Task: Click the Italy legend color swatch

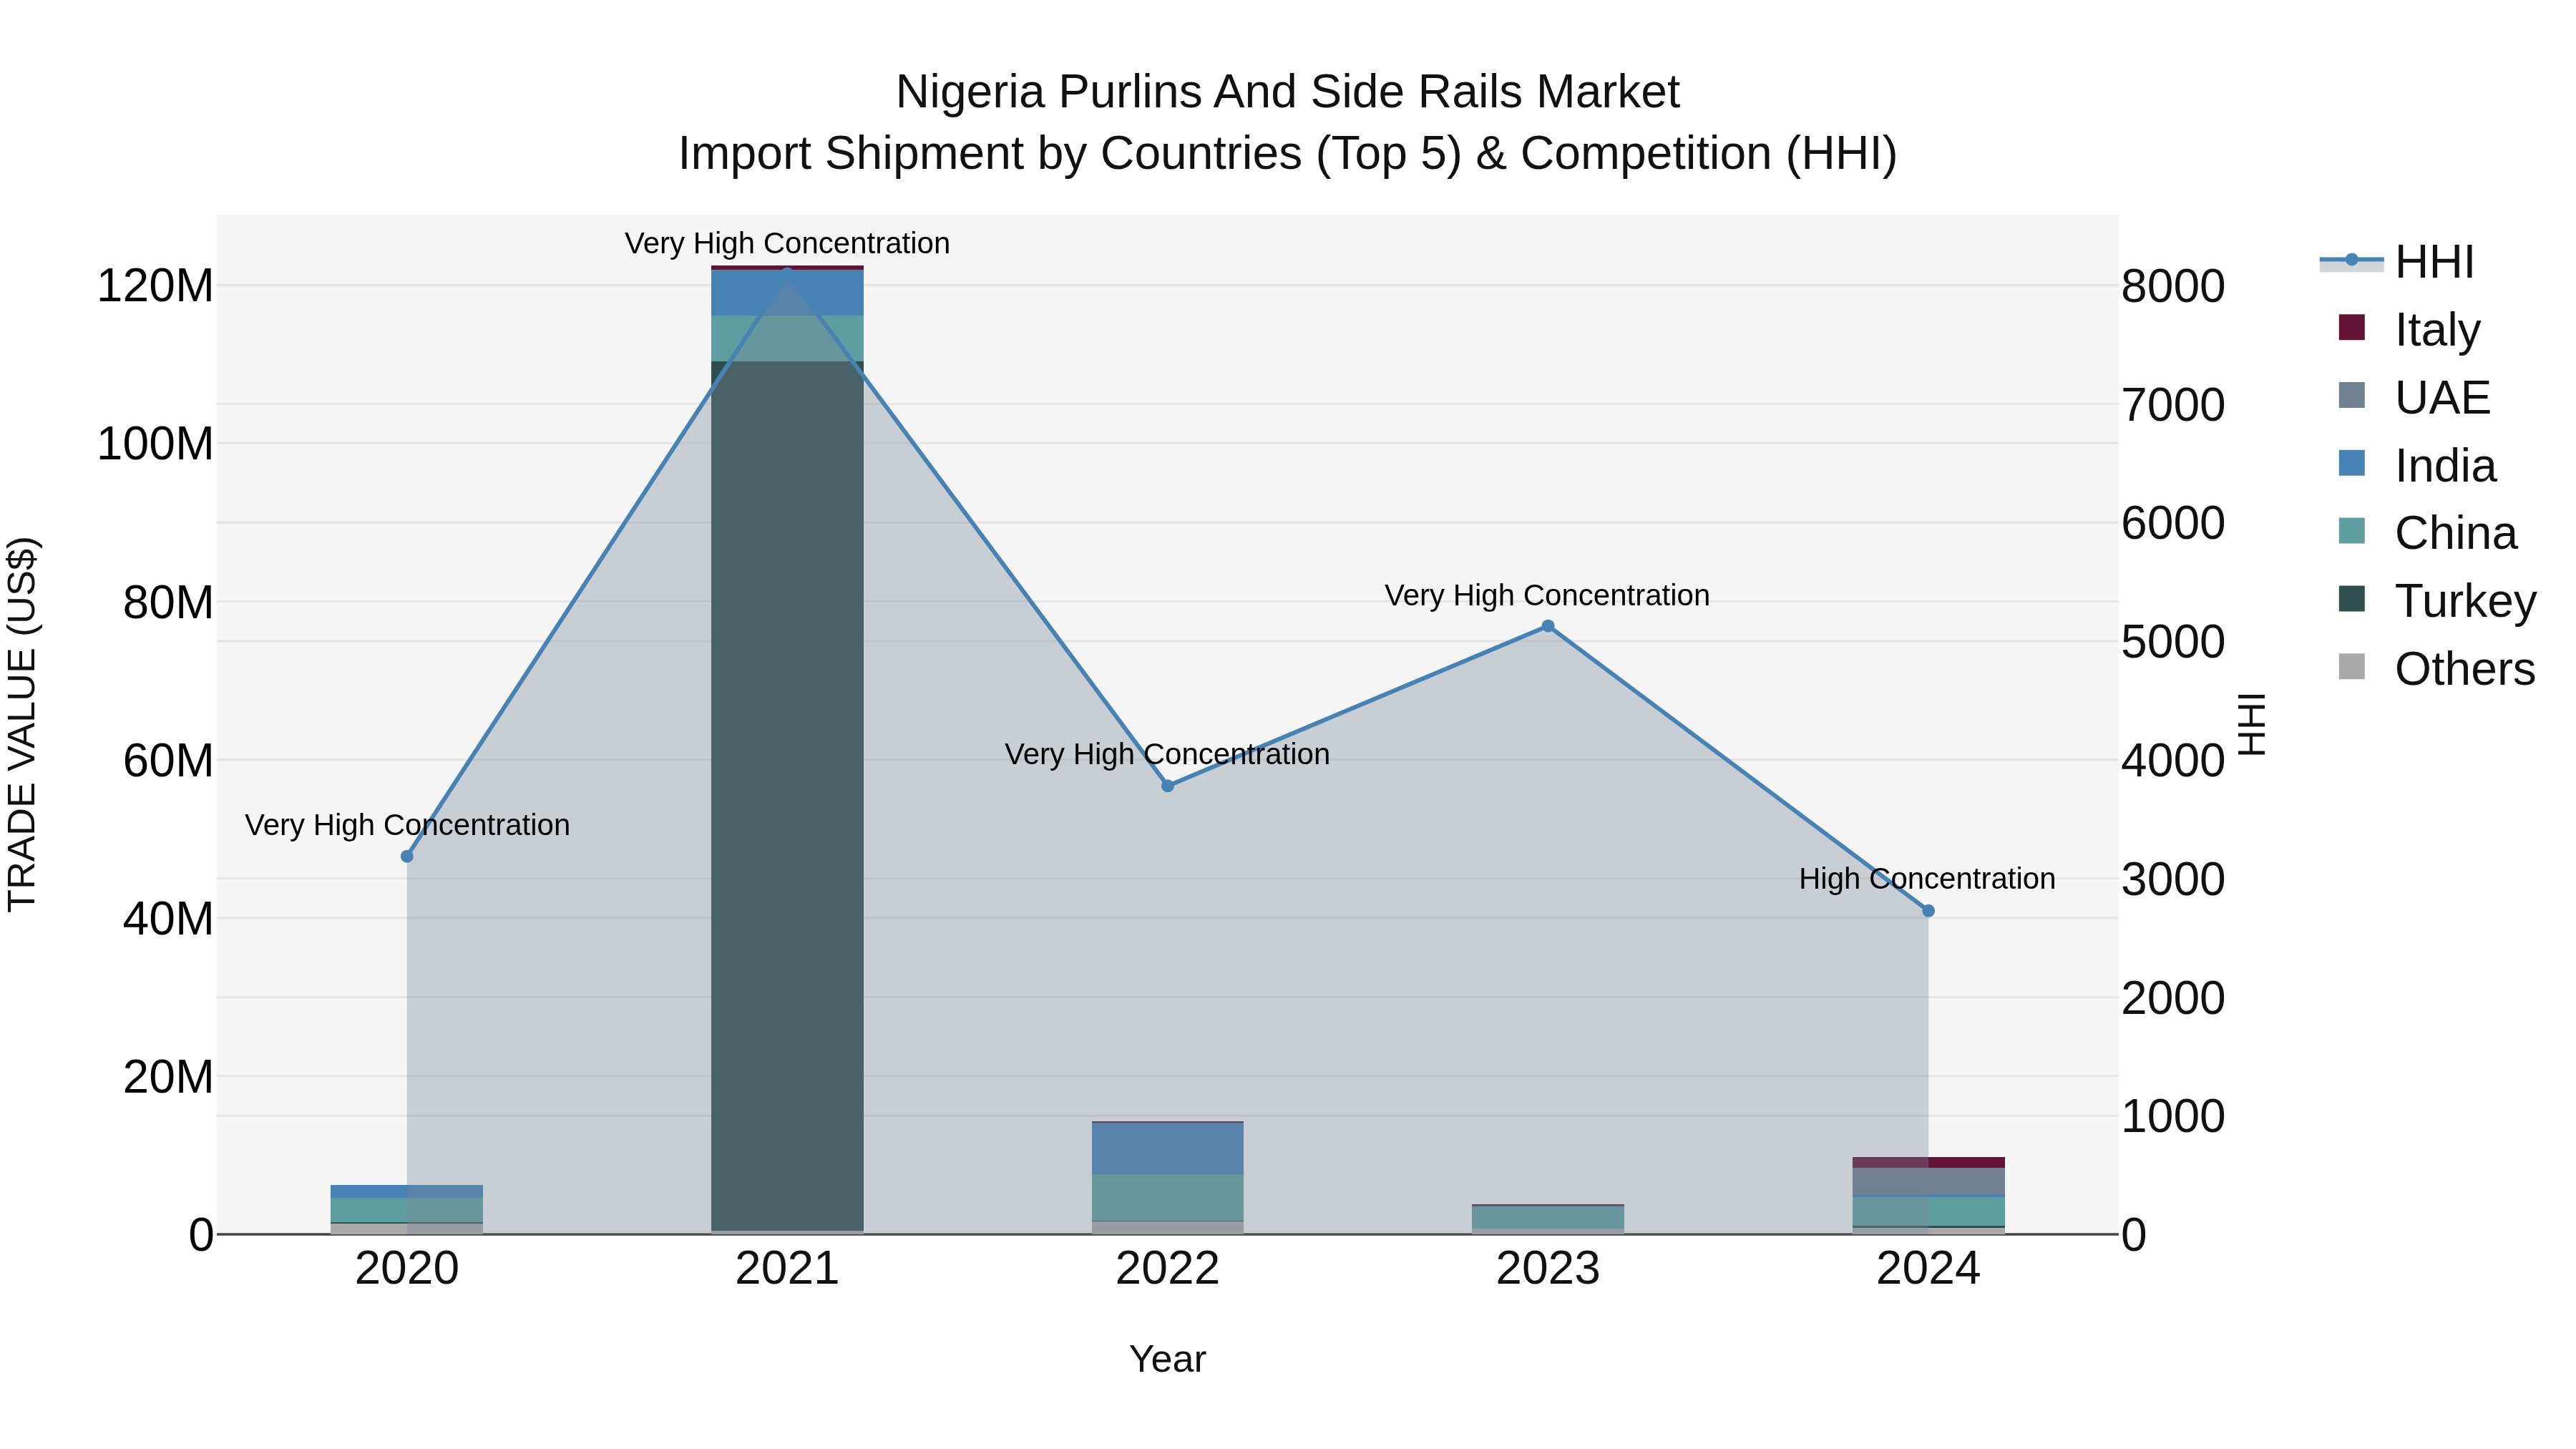Action: (2352, 328)
